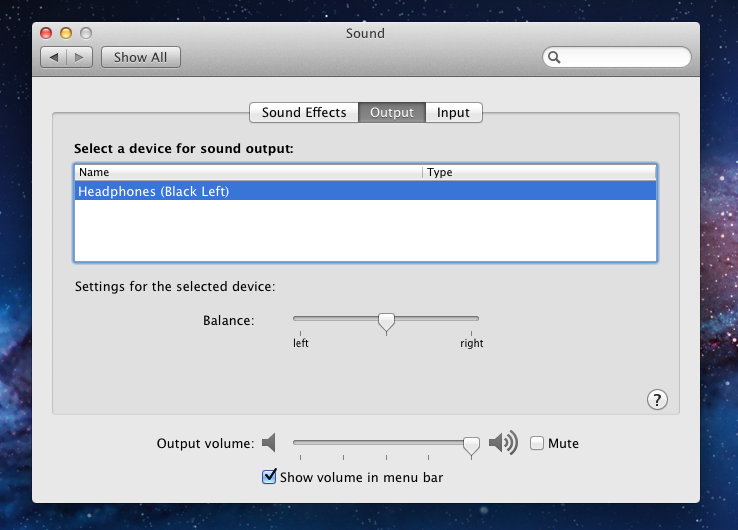Uncheck Show volume in menu bar
This screenshot has height=530, width=738.
269,477
